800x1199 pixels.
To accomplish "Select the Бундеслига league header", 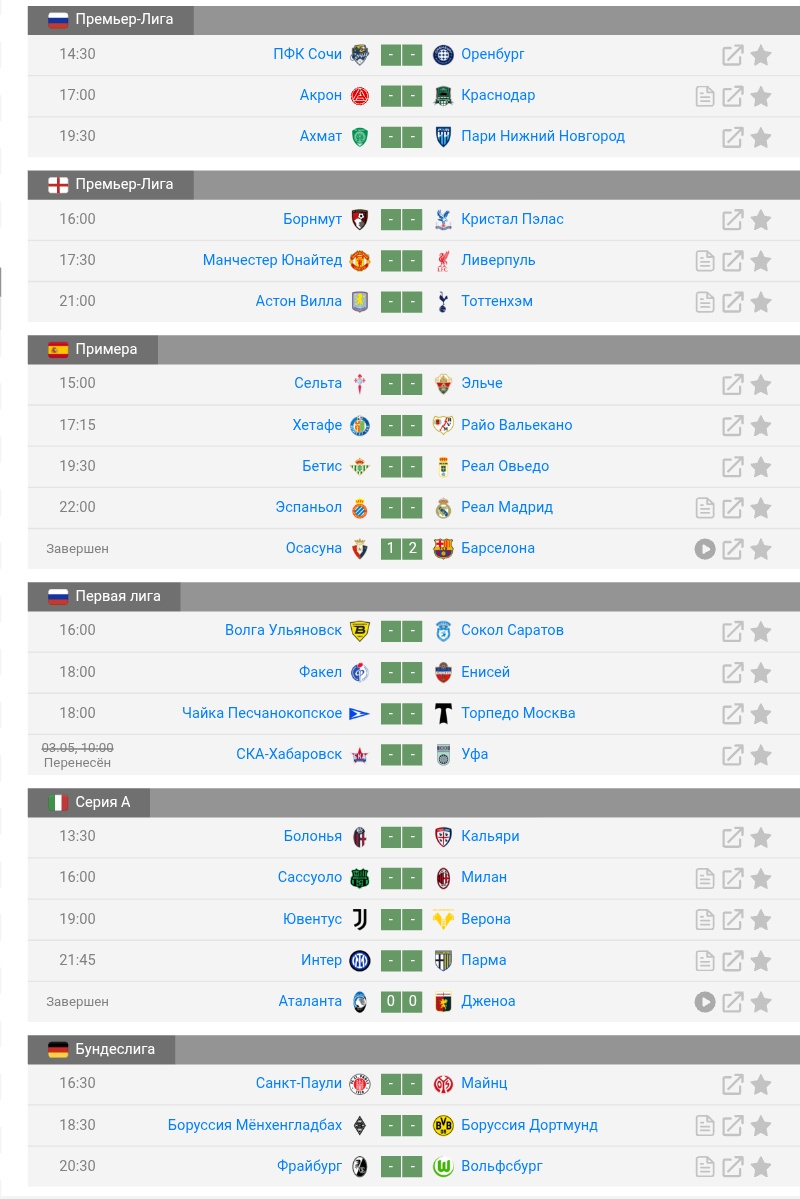I will pos(102,1049).
